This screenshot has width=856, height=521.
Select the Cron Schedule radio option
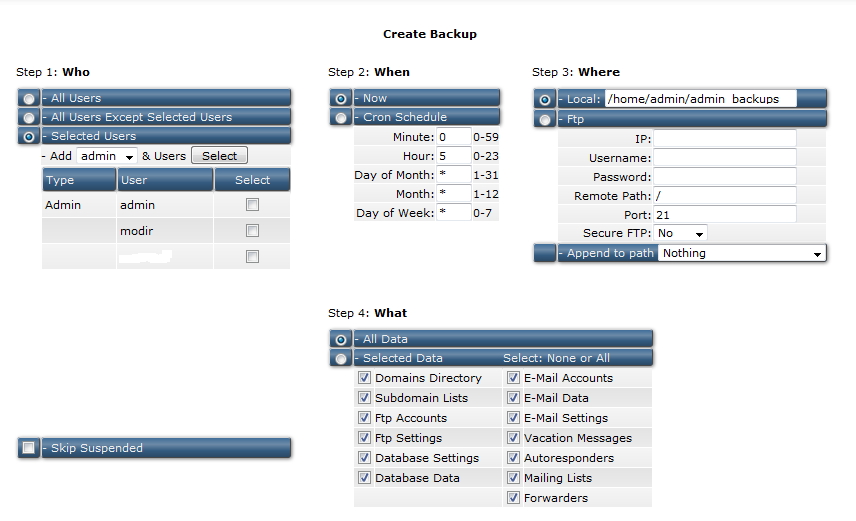(342, 117)
